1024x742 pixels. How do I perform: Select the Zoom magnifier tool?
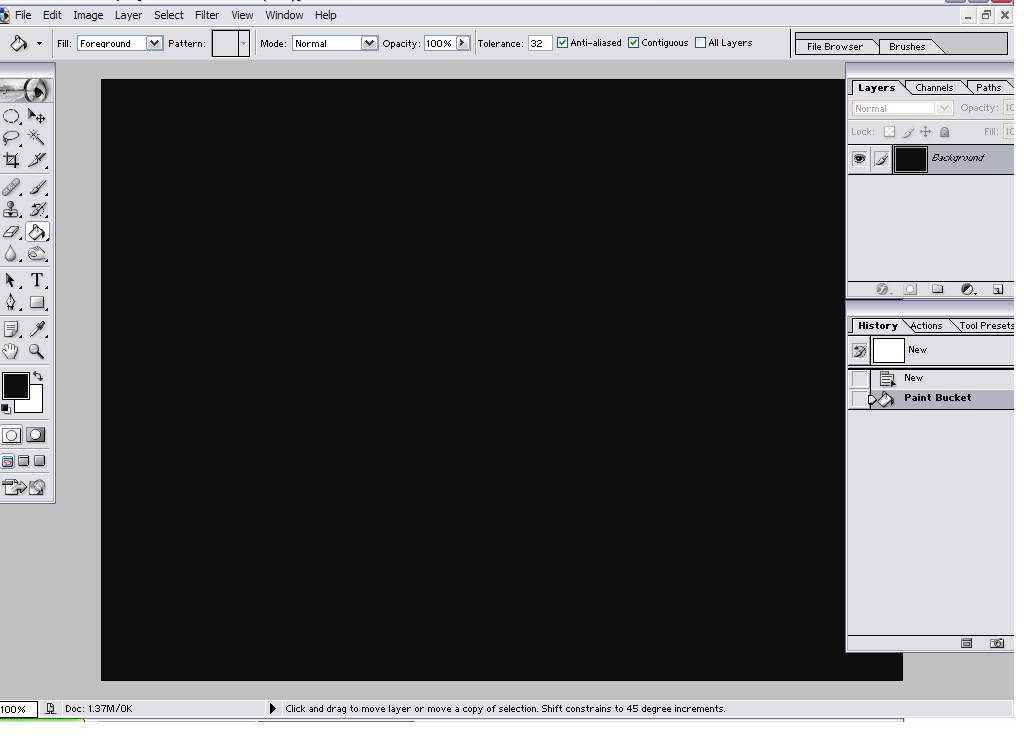pyautogui.click(x=37, y=351)
